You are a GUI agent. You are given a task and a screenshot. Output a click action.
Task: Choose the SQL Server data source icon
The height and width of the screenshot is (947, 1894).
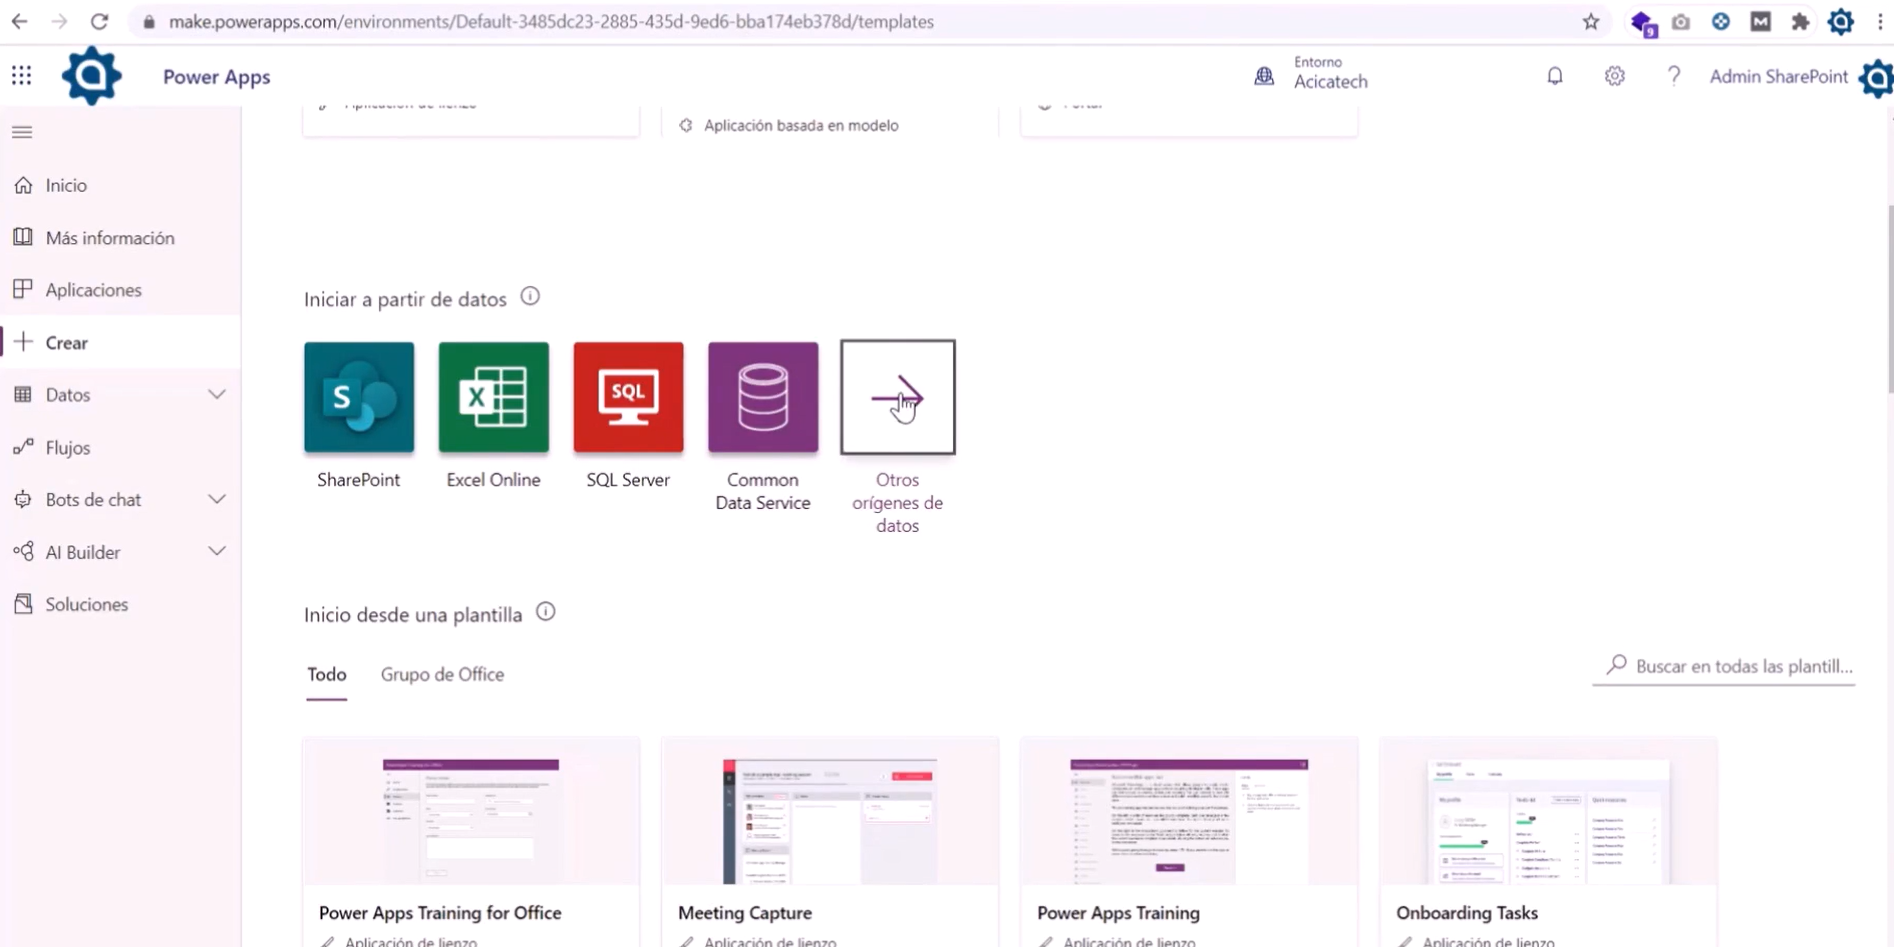pos(627,397)
